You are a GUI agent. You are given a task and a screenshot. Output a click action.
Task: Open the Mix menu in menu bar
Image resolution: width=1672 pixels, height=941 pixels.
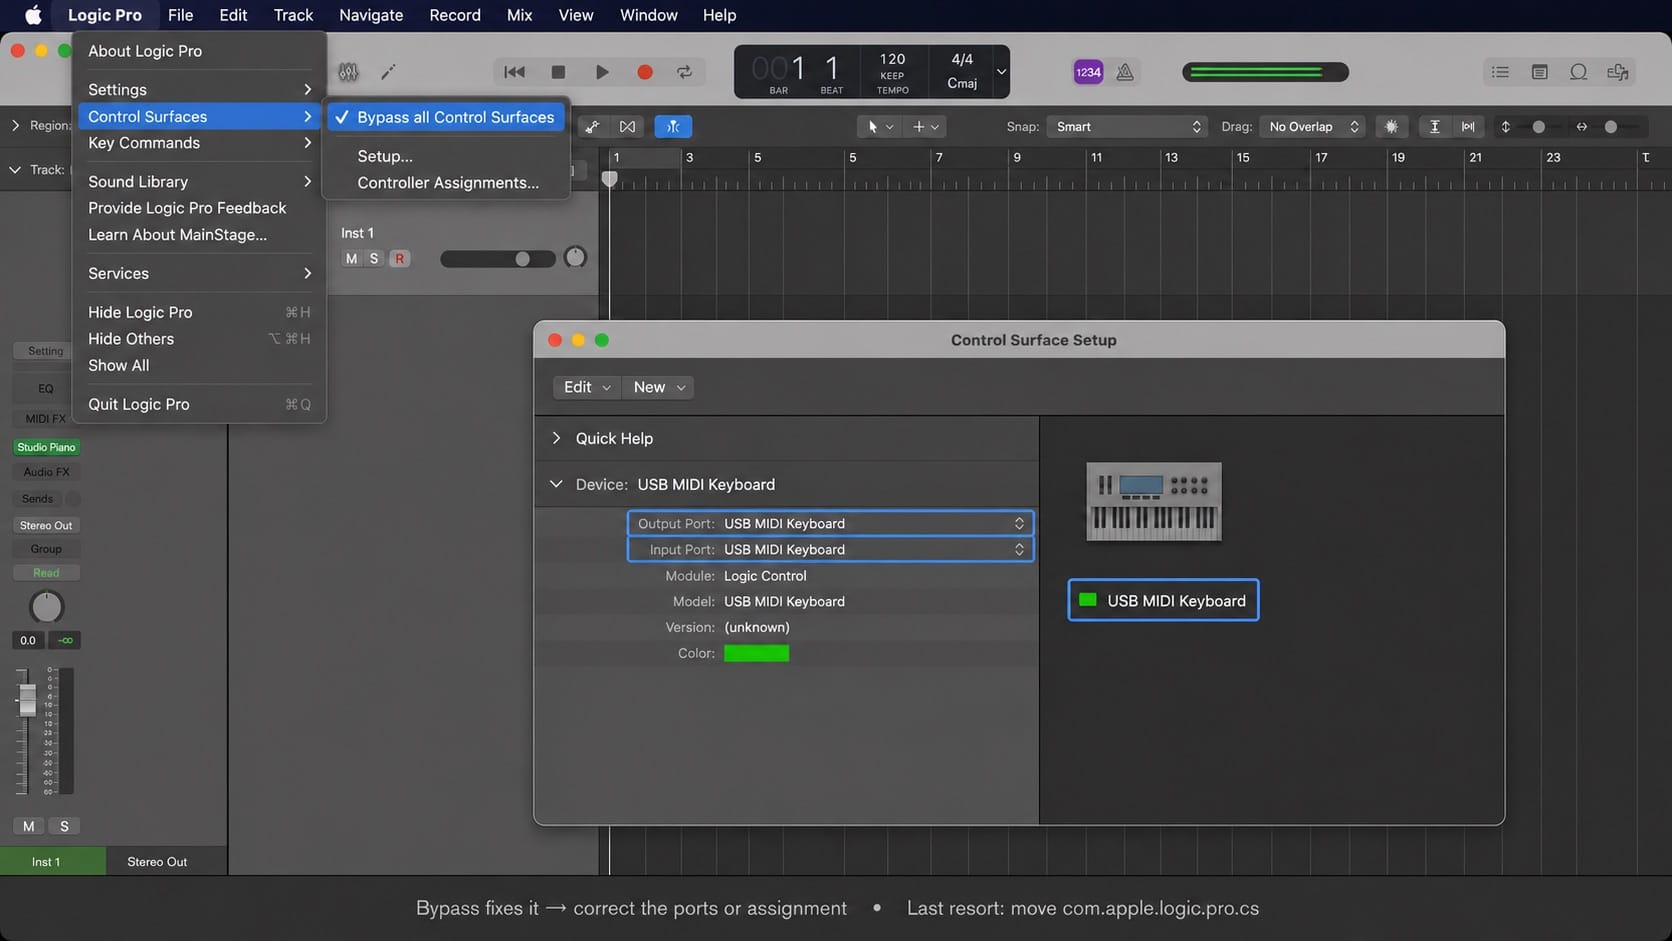pyautogui.click(x=519, y=15)
